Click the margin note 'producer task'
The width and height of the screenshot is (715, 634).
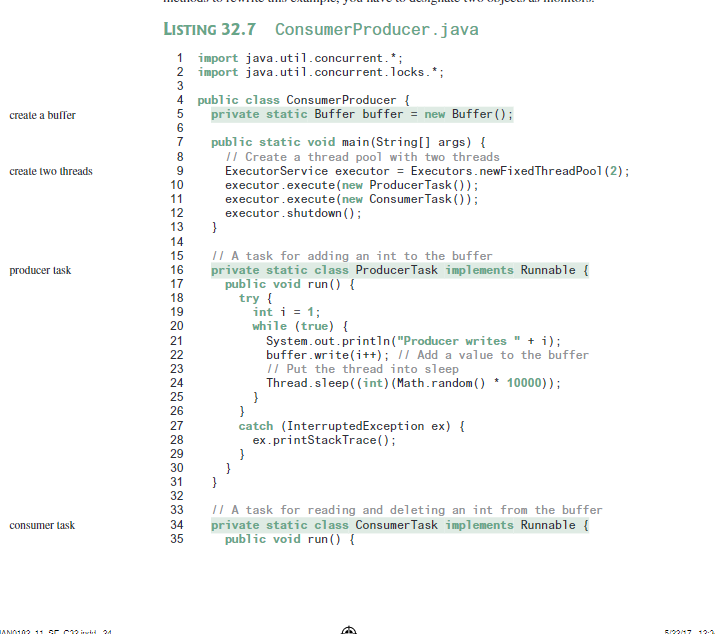point(40,270)
